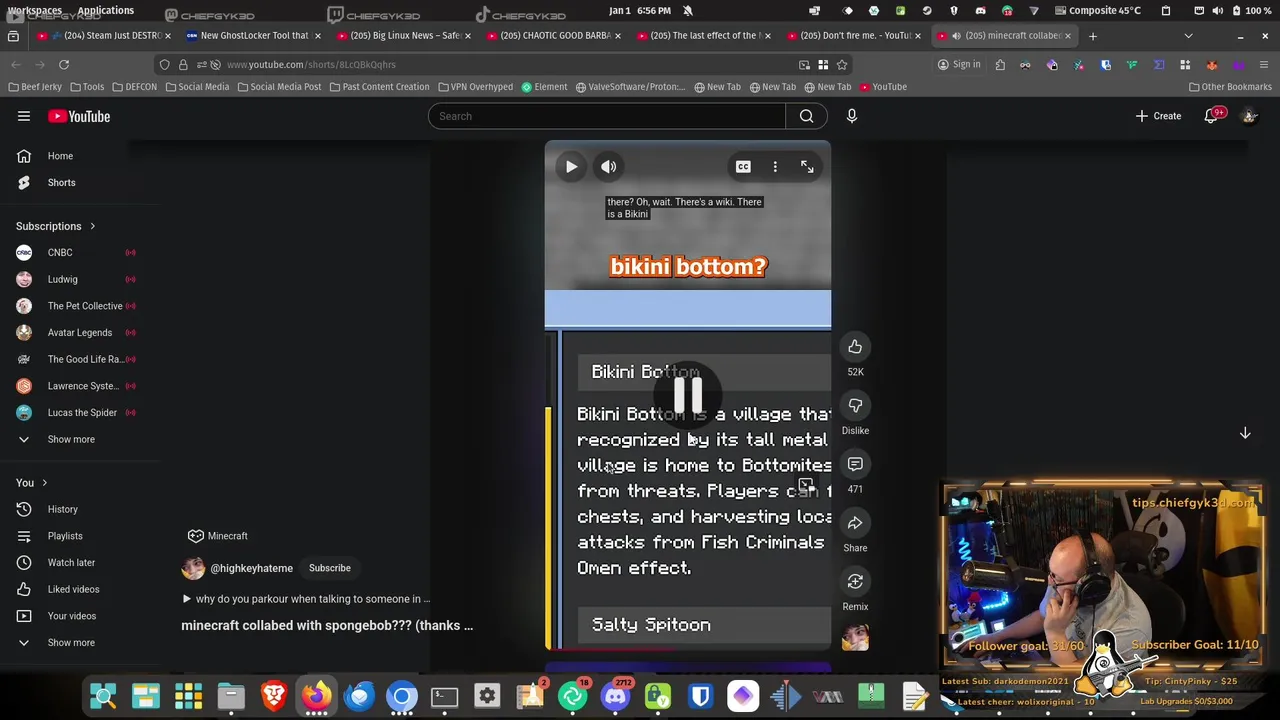Open the YouTube hamburger guide menu
The height and width of the screenshot is (720, 1280).
point(24,116)
